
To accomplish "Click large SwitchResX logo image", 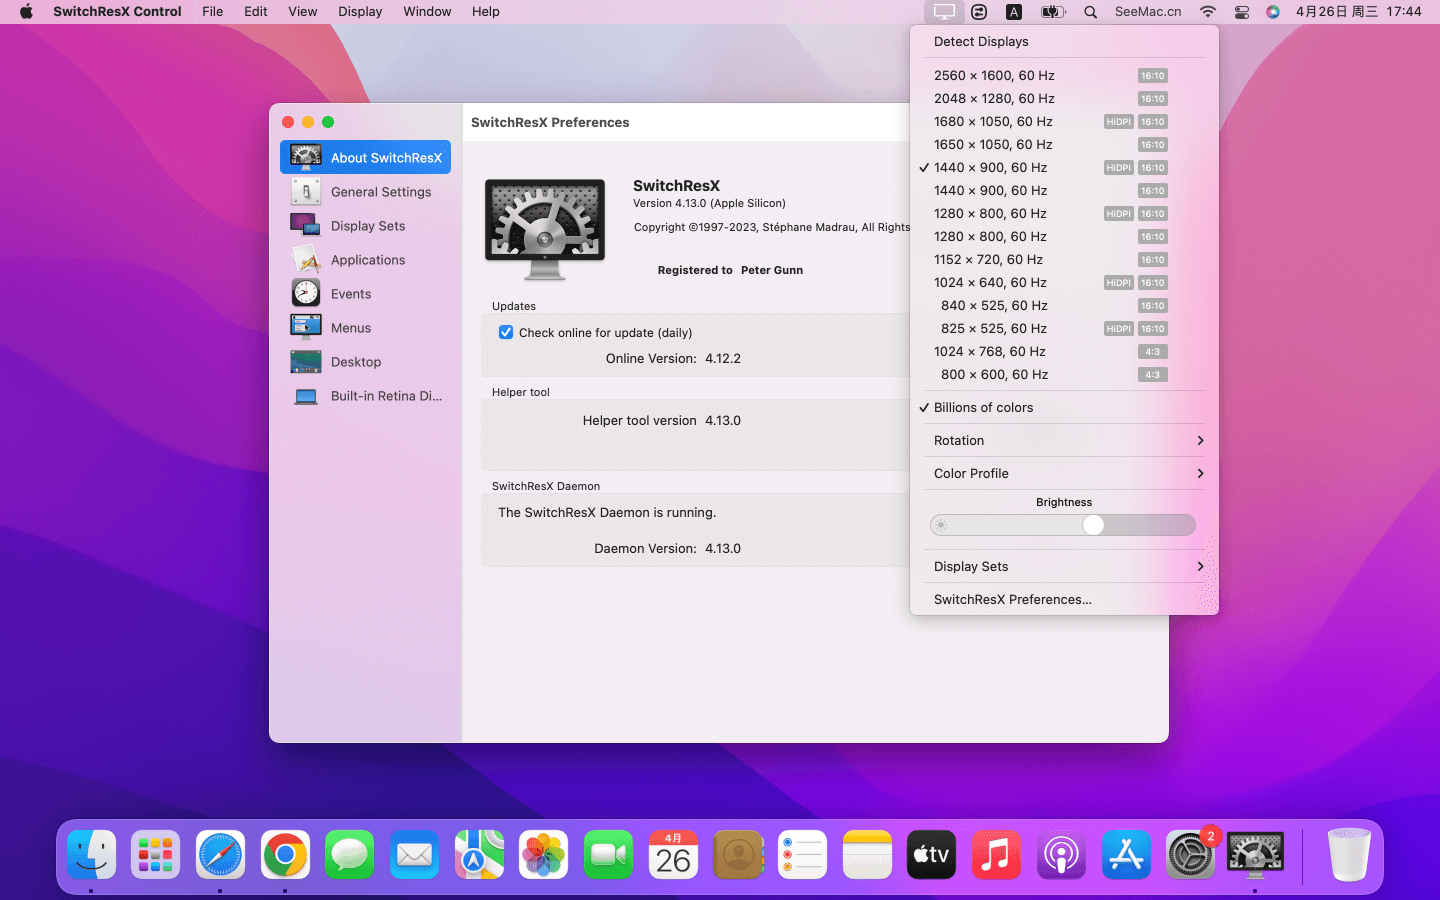I will pyautogui.click(x=545, y=229).
